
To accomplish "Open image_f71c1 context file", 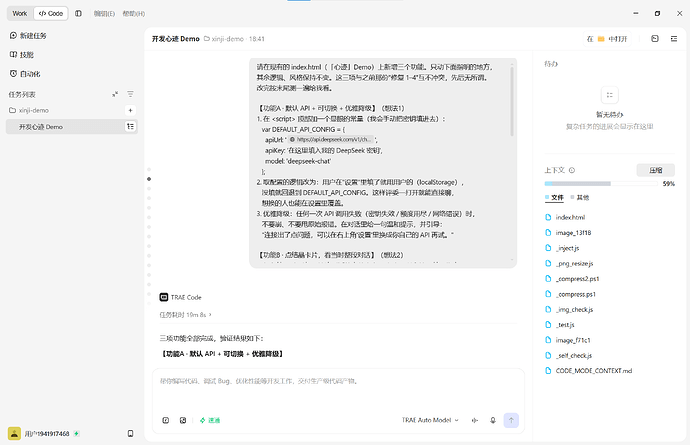I will point(573,340).
